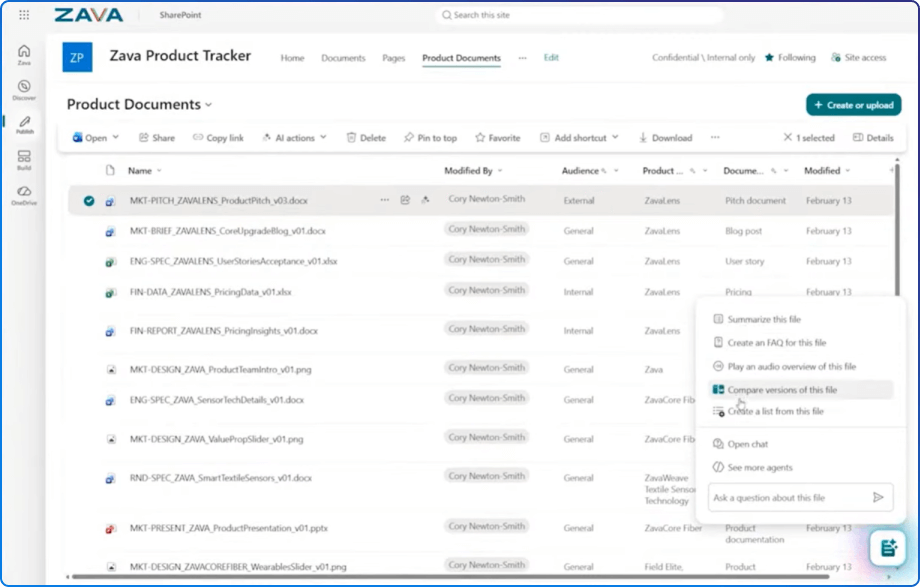Click Create or upload button
920x587 pixels.
click(x=854, y=105)
